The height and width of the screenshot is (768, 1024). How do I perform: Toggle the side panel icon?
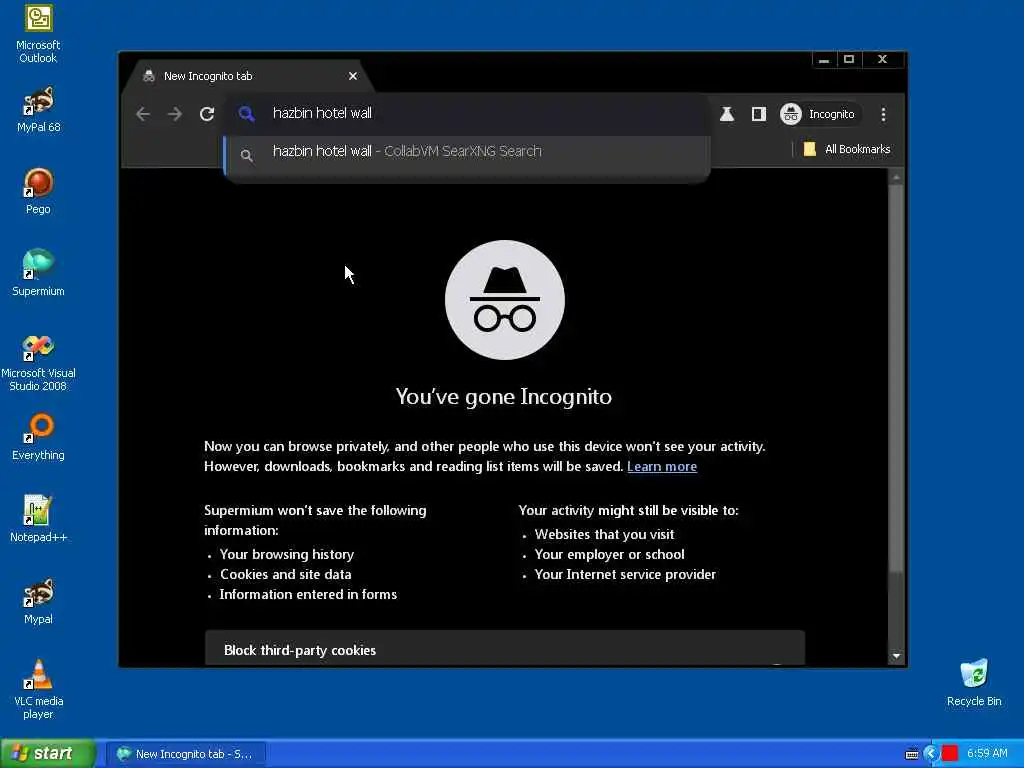(x=758, y=114)
